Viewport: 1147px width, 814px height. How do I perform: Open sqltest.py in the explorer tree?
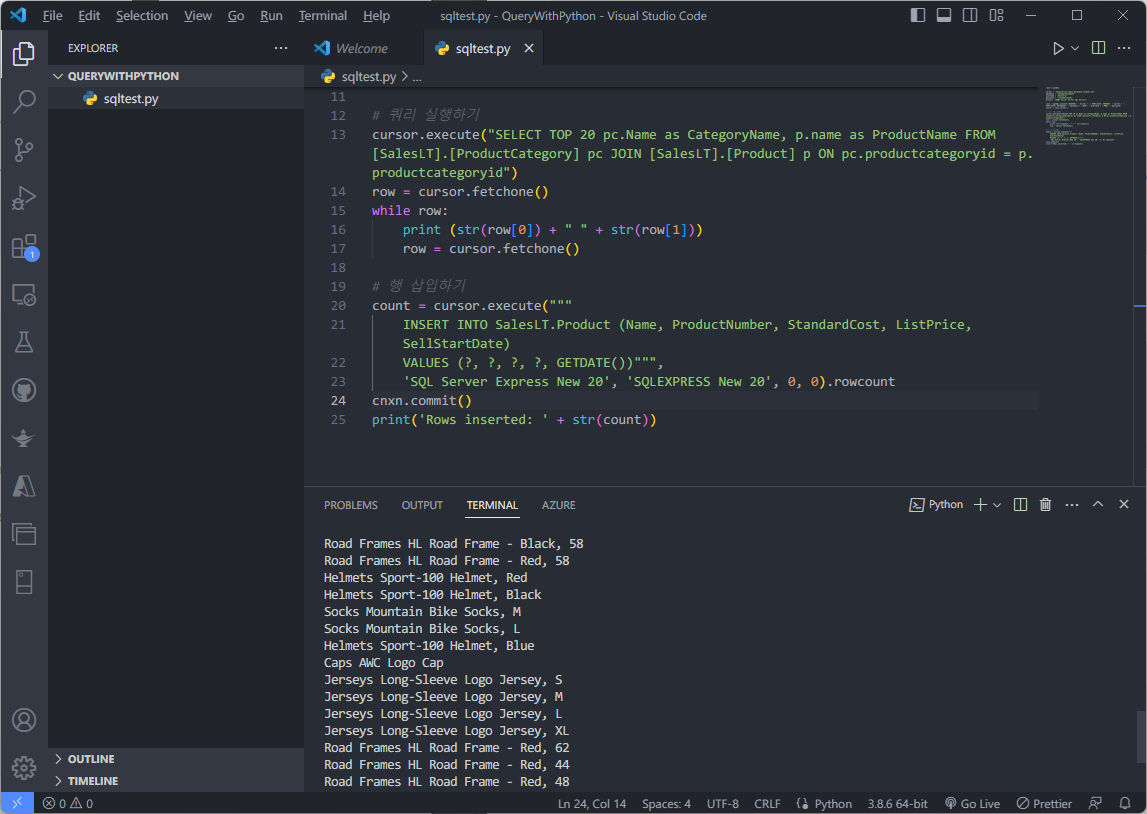176,99
